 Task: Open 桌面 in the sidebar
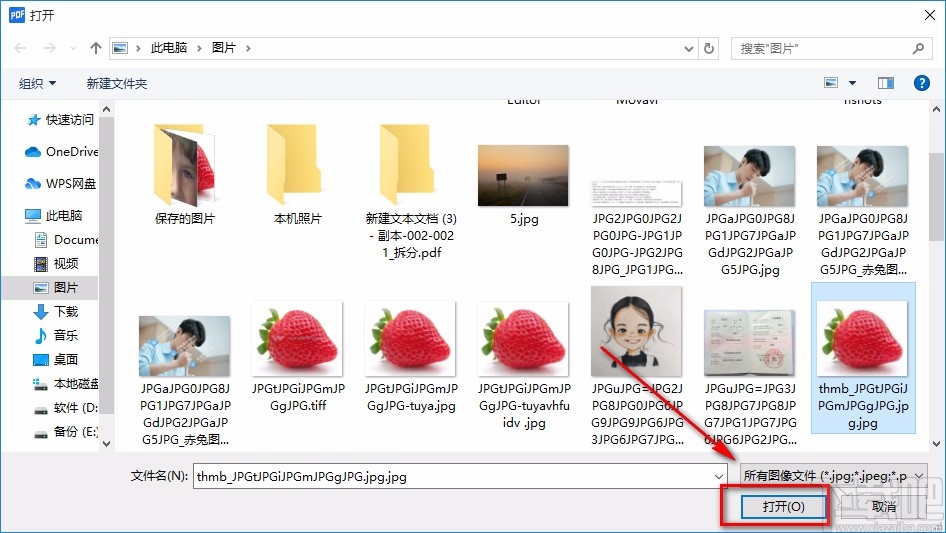point(56,359)
